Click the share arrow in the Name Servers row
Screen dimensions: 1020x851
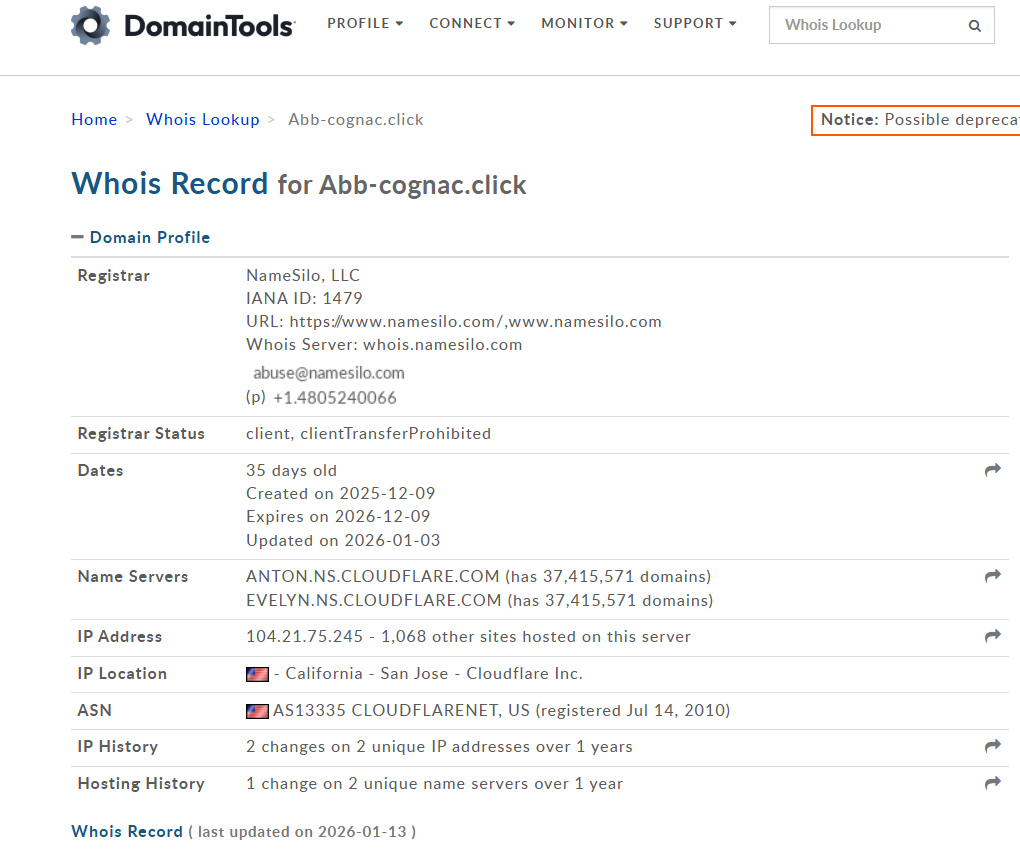point(992,576)
